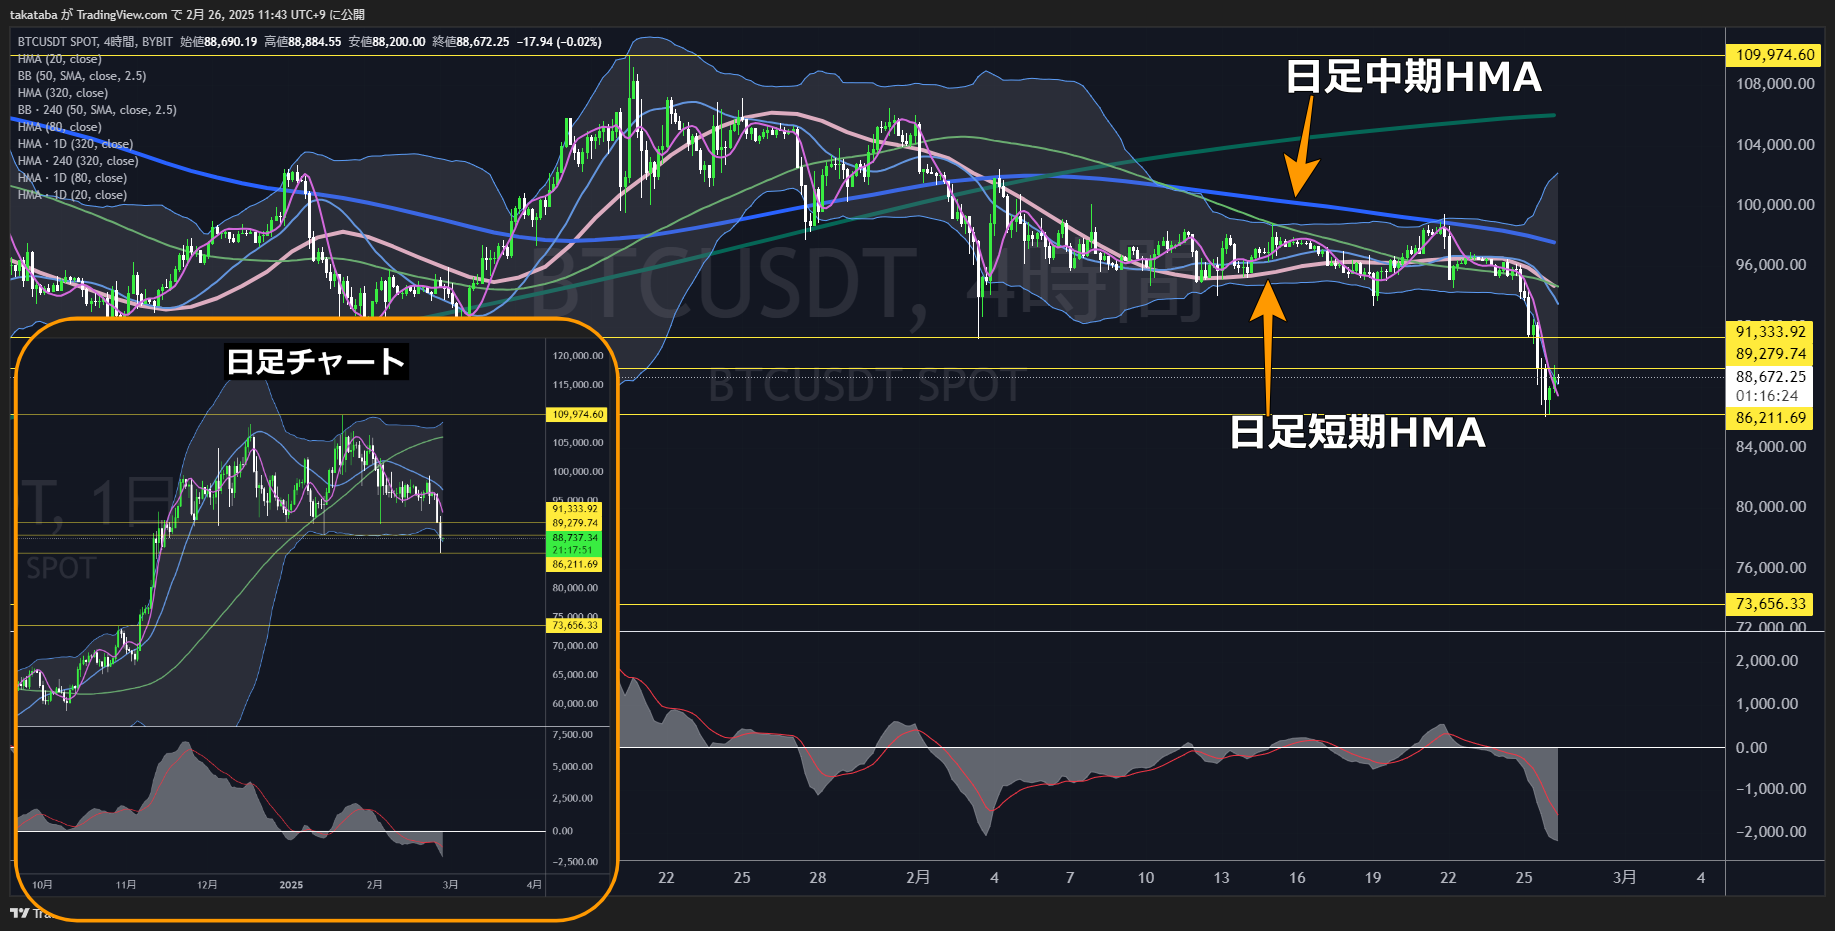Select the BTCUSDT SPOT, 4時間, BYBIT symbol legend
The image size is (1835, 931).
pos(95,42)
